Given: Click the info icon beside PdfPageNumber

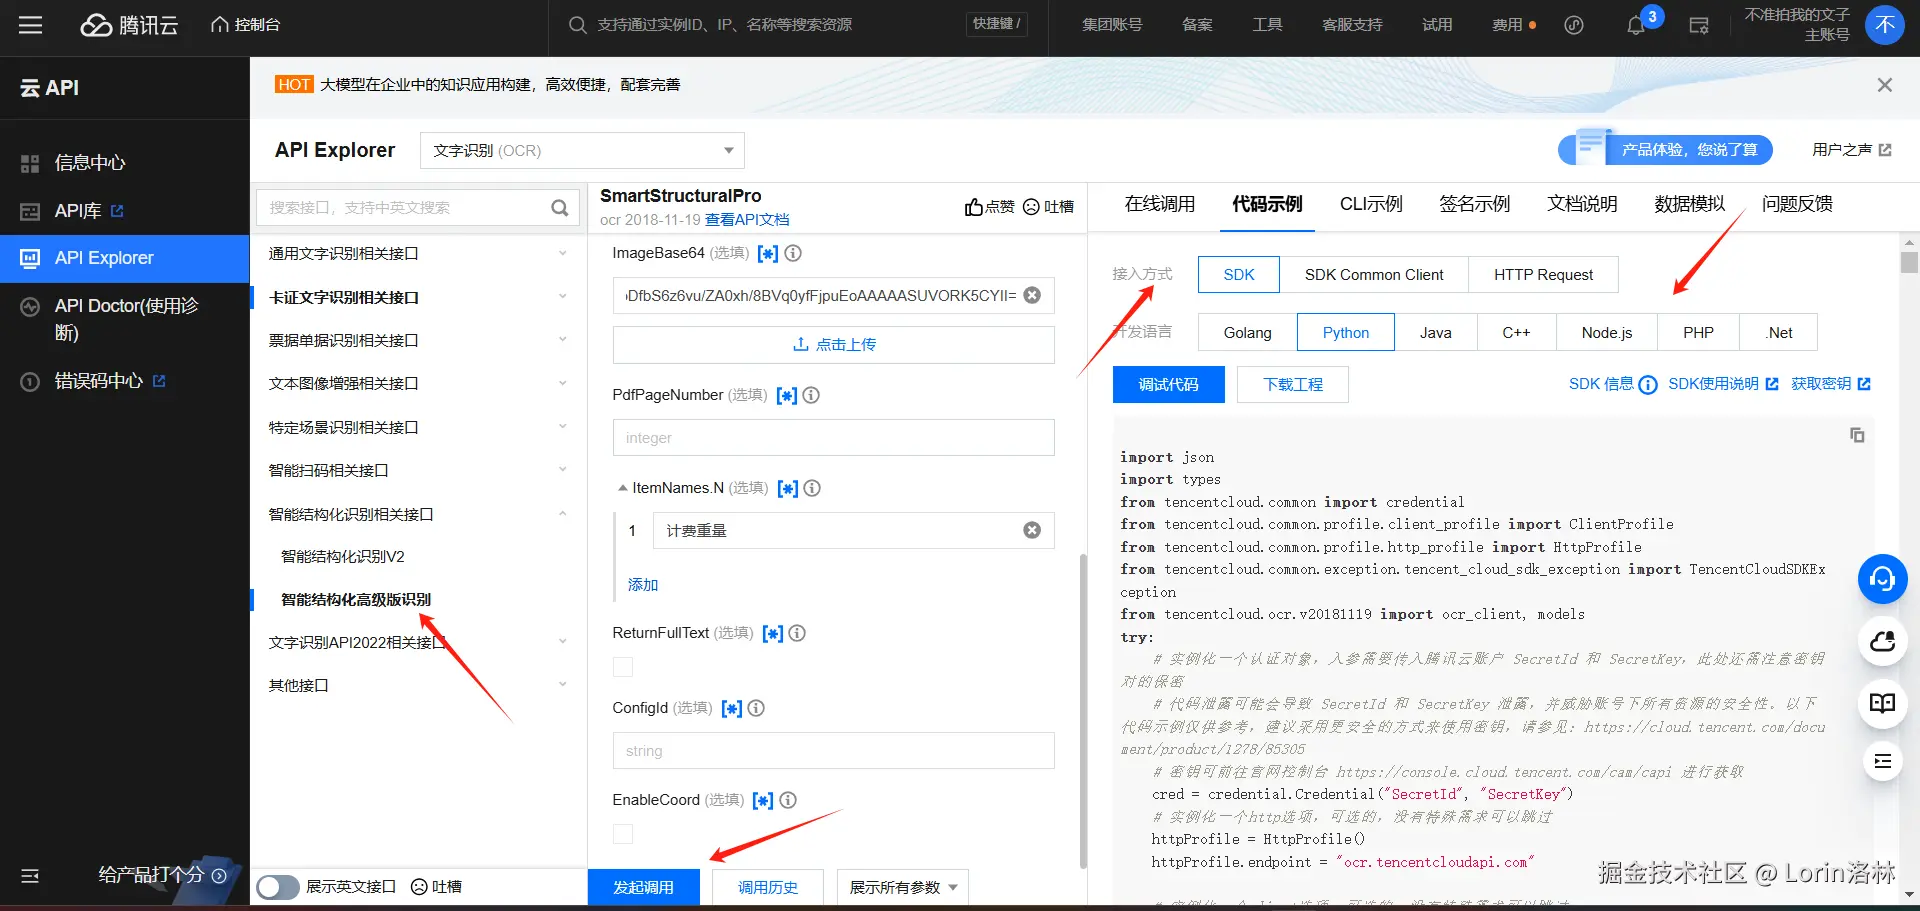Looking at the screenshot, I should point(811,395).
